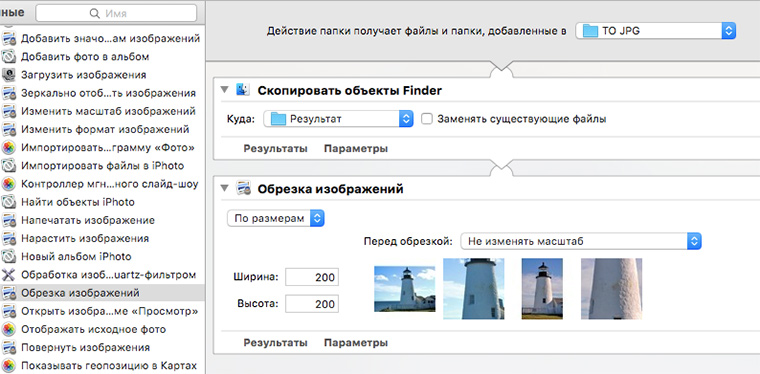This screenshot has width=760, height=374.
Task: Select 'Изменить масштаб изображений' action
Action: tap(108, 111)
